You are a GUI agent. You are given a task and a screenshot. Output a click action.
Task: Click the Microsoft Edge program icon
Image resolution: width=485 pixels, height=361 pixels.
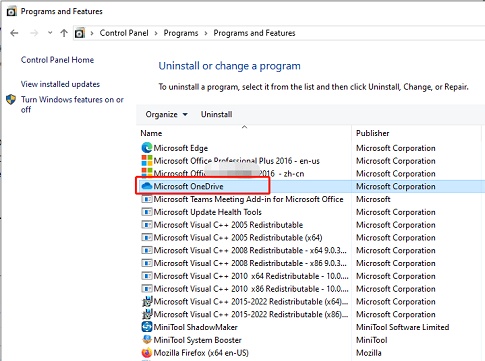pyautogui.click(x=147, y=148)
